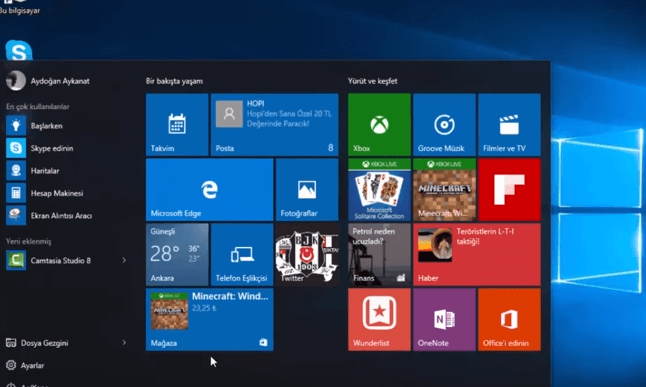Click the En çok kullanılanlar heading
The width and height of the screenshot is (646, 387).
(x=37, y=107)
